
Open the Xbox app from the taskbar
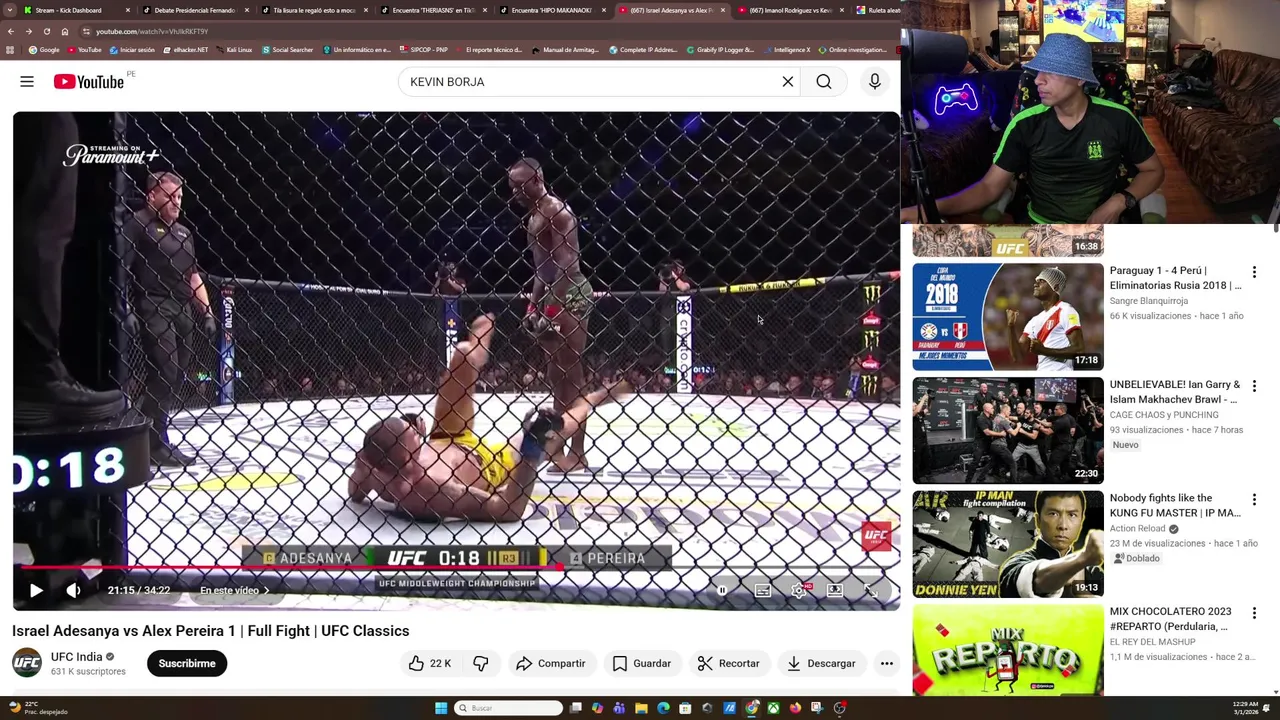click(x=773, y=708)
